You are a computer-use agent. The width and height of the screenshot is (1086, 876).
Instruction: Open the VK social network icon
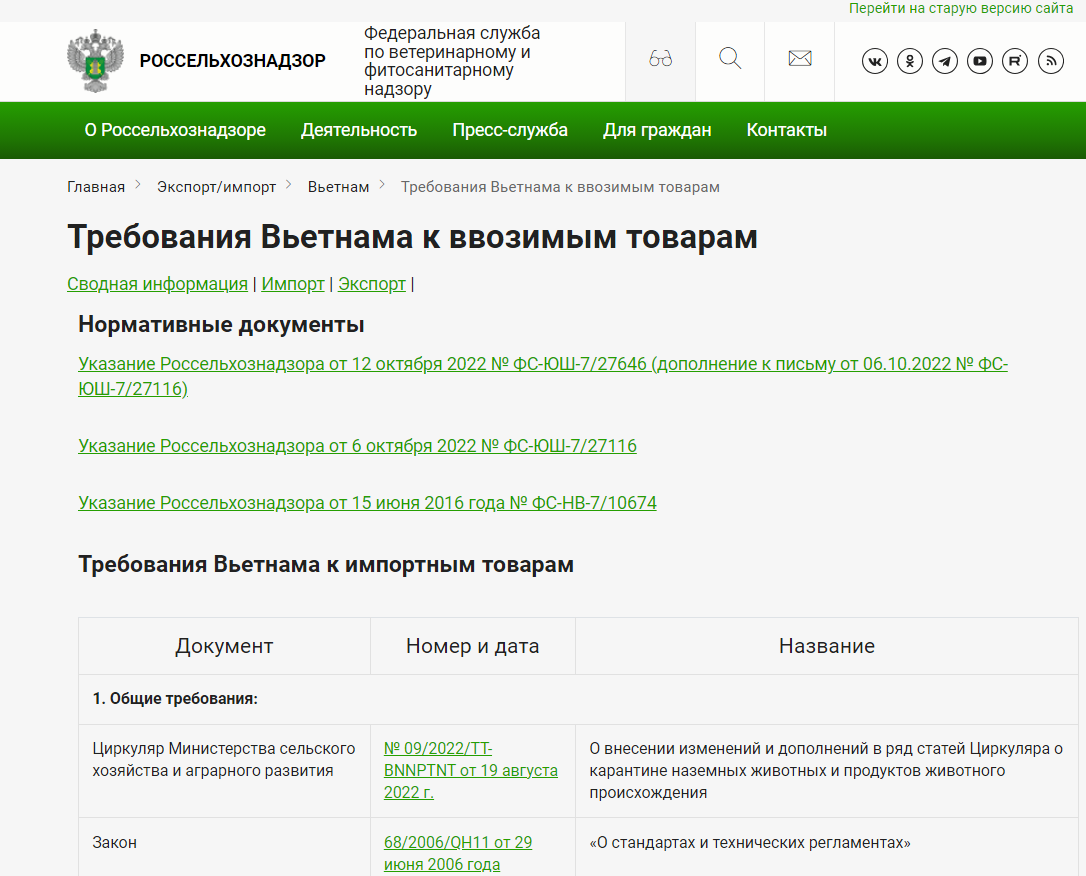point(875,61)
